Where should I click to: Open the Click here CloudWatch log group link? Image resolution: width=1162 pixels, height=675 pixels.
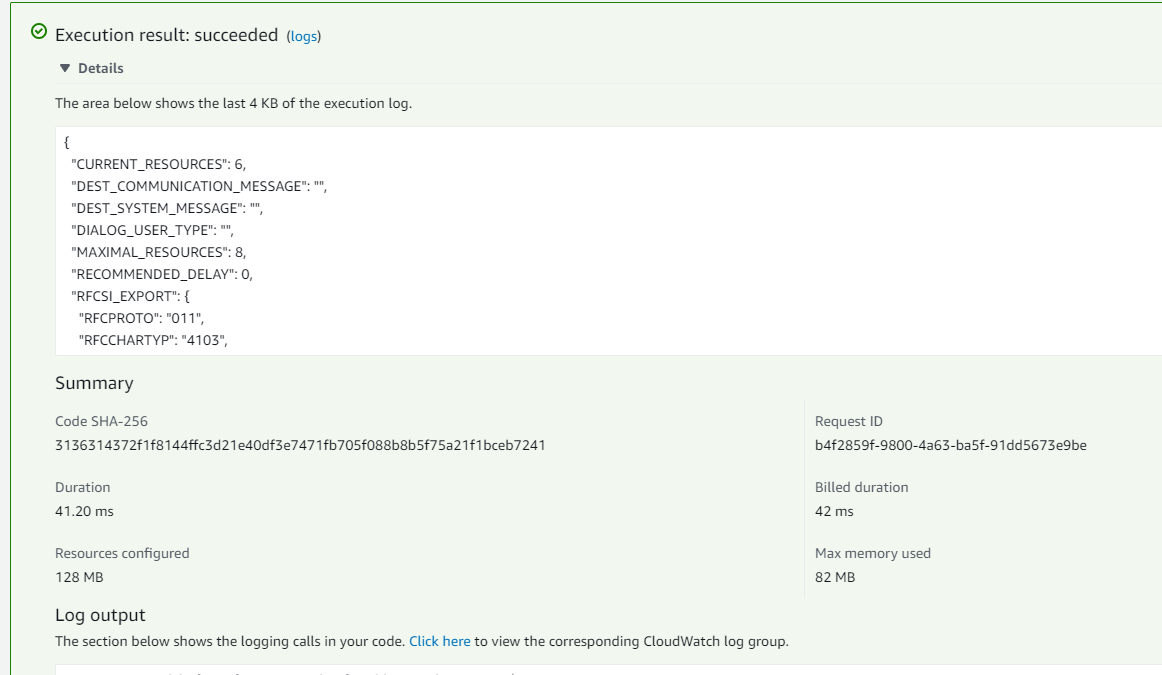(x=439, y=642)
